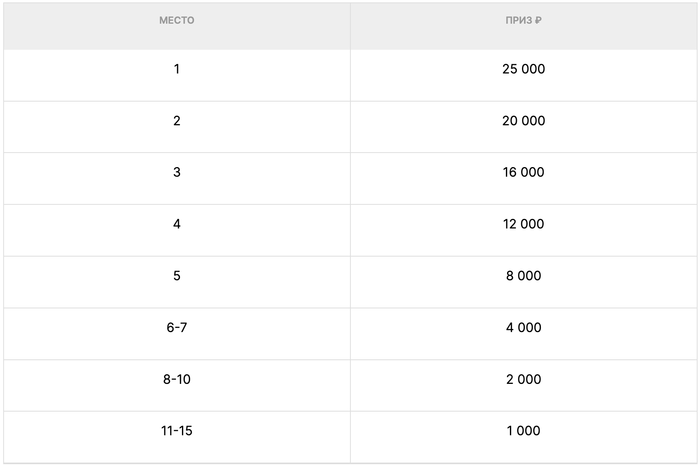
Task: Click the place 2 cell
Action: click(x=176, y=121)
